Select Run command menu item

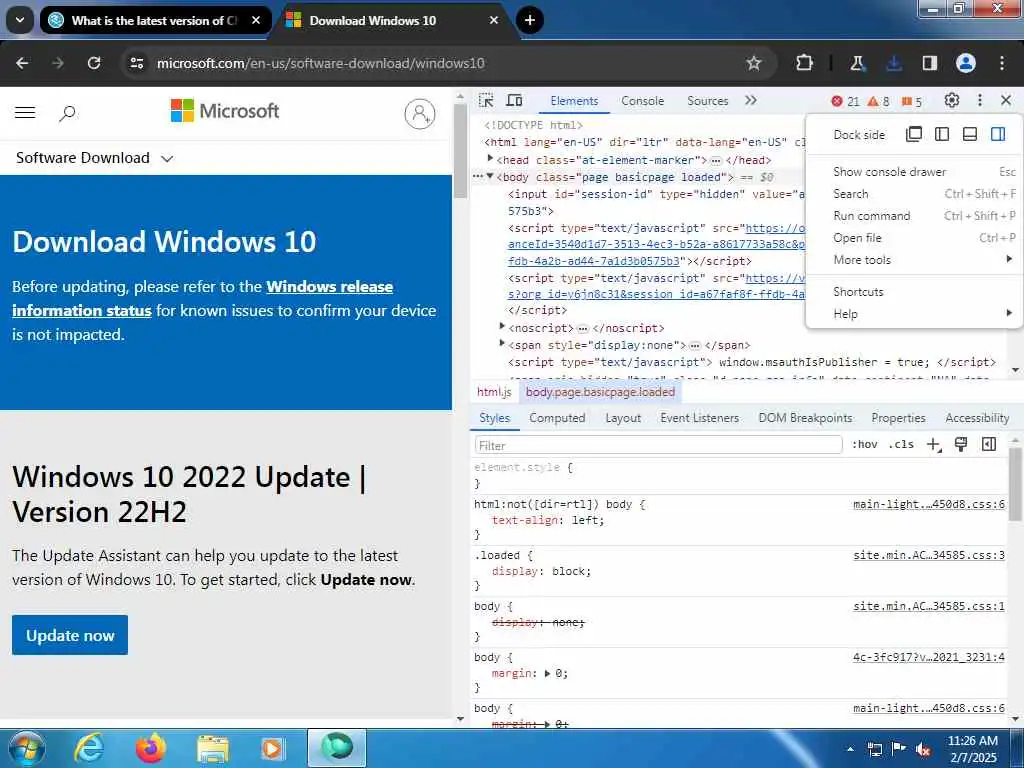click(x=914, y=216)
